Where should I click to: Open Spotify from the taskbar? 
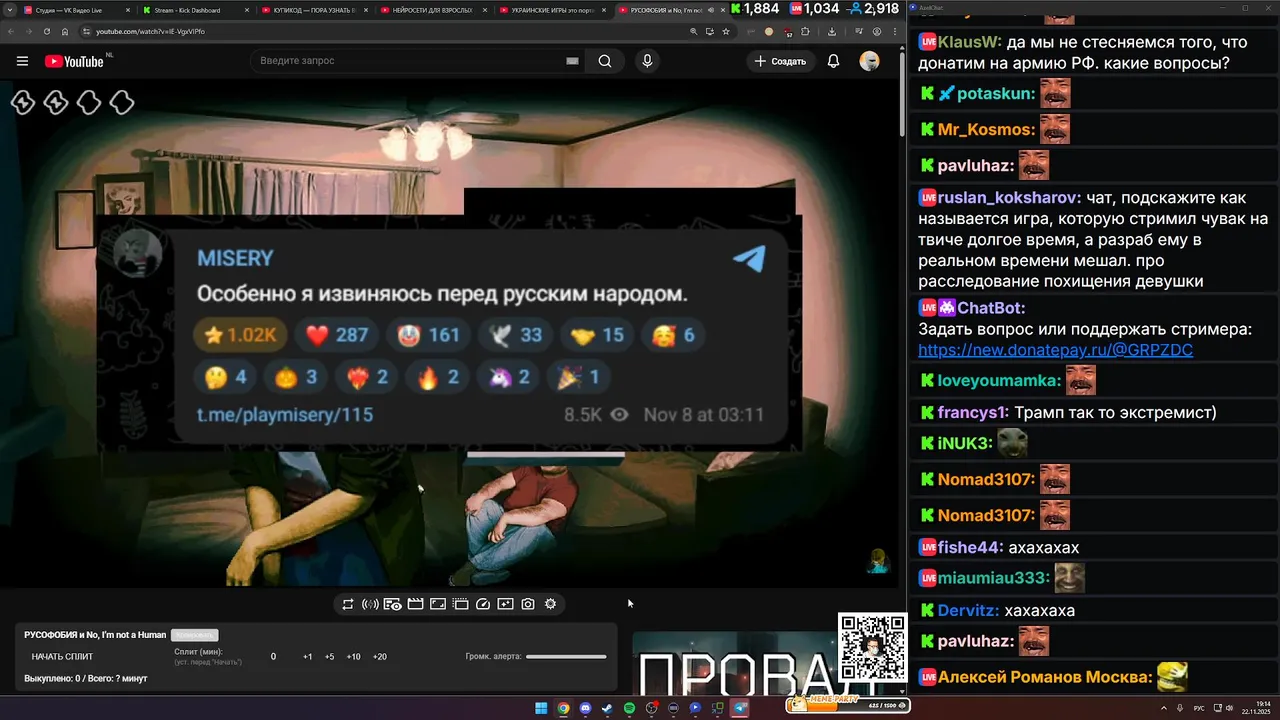pyautogui.click(x=629, y=708)
